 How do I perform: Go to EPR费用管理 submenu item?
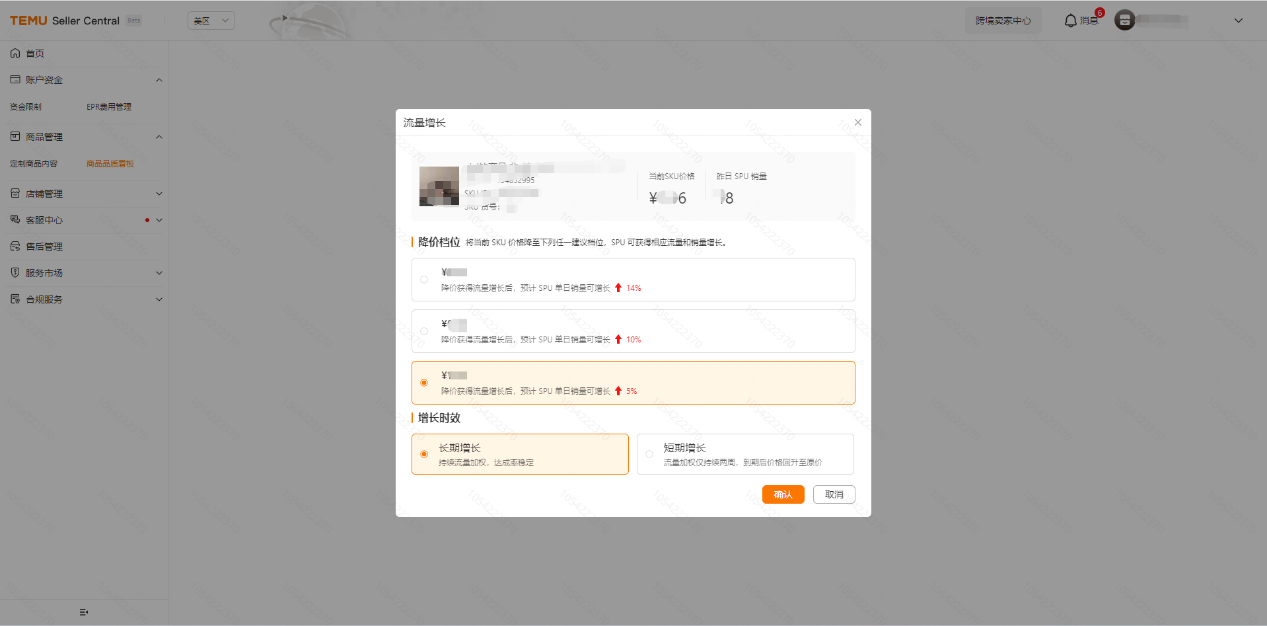(x=109, y=107)
